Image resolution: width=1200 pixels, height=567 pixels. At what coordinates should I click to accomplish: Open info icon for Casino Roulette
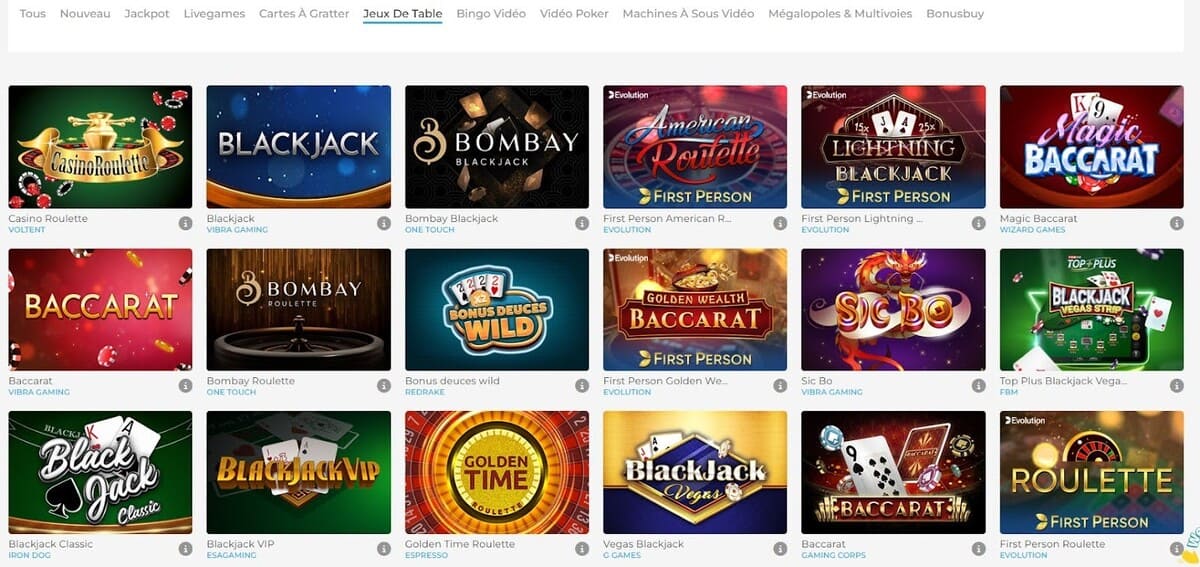(185, 223)
